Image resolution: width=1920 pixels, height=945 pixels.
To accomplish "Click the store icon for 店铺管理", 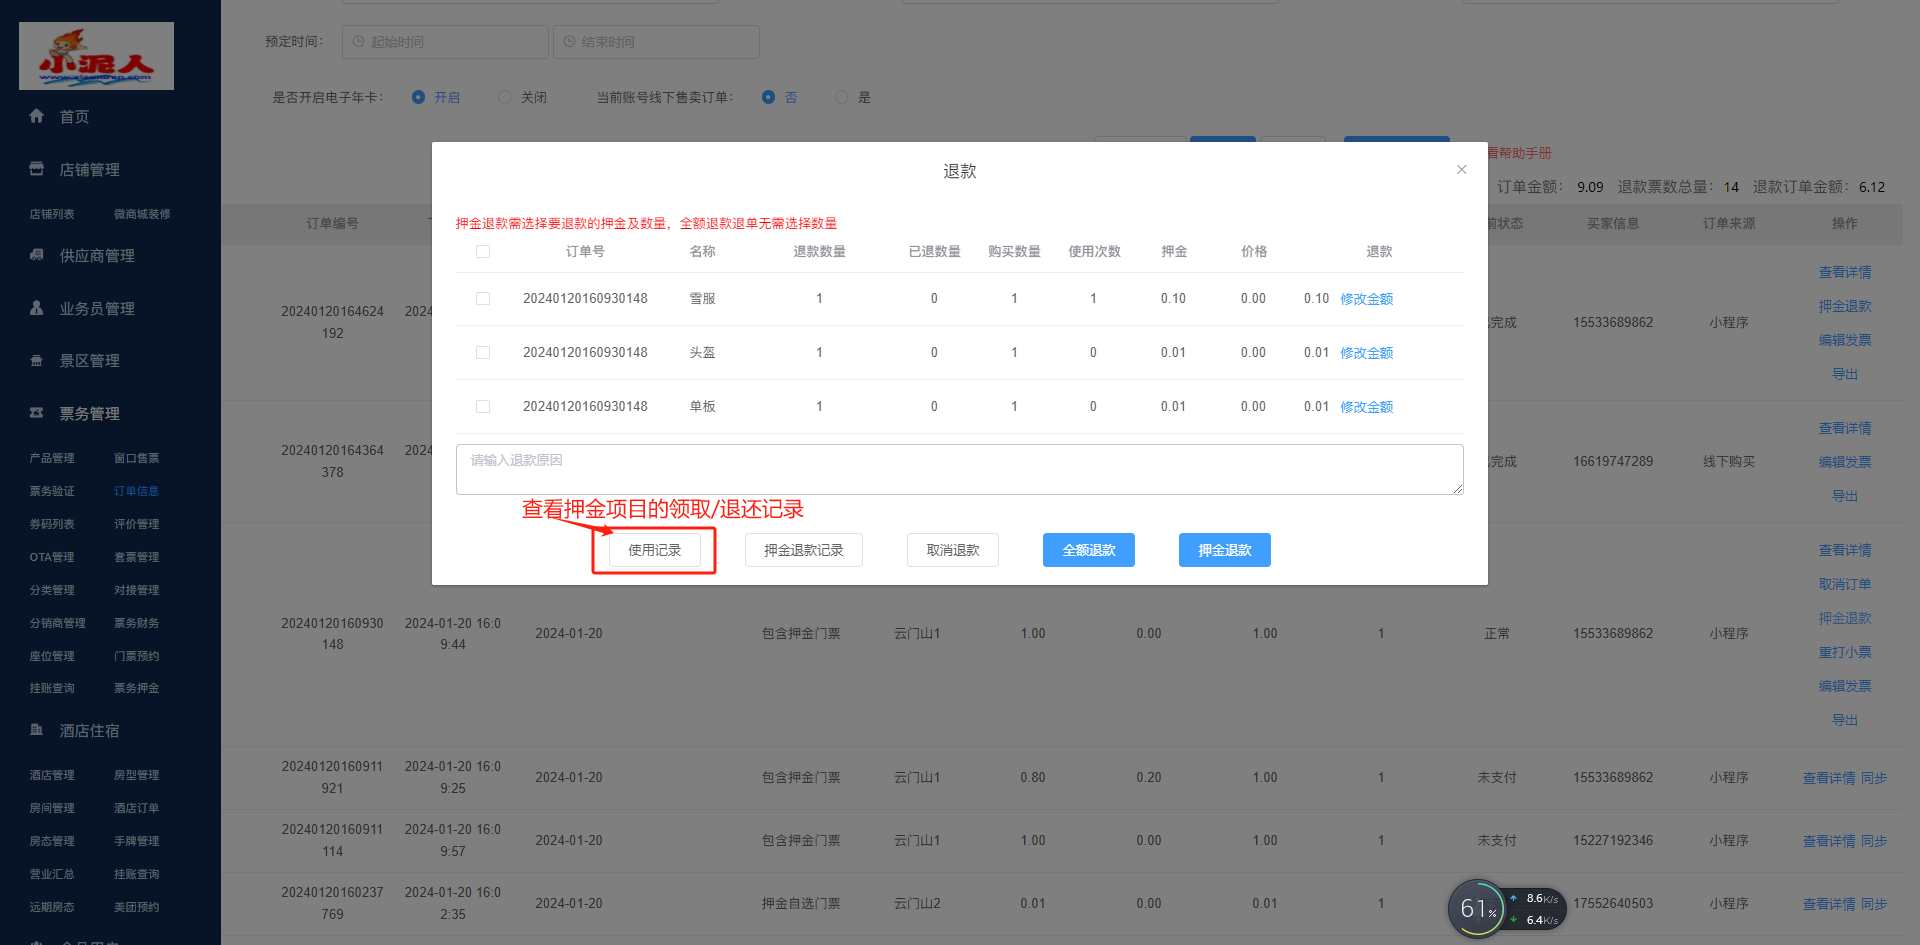I will (37, 169).
